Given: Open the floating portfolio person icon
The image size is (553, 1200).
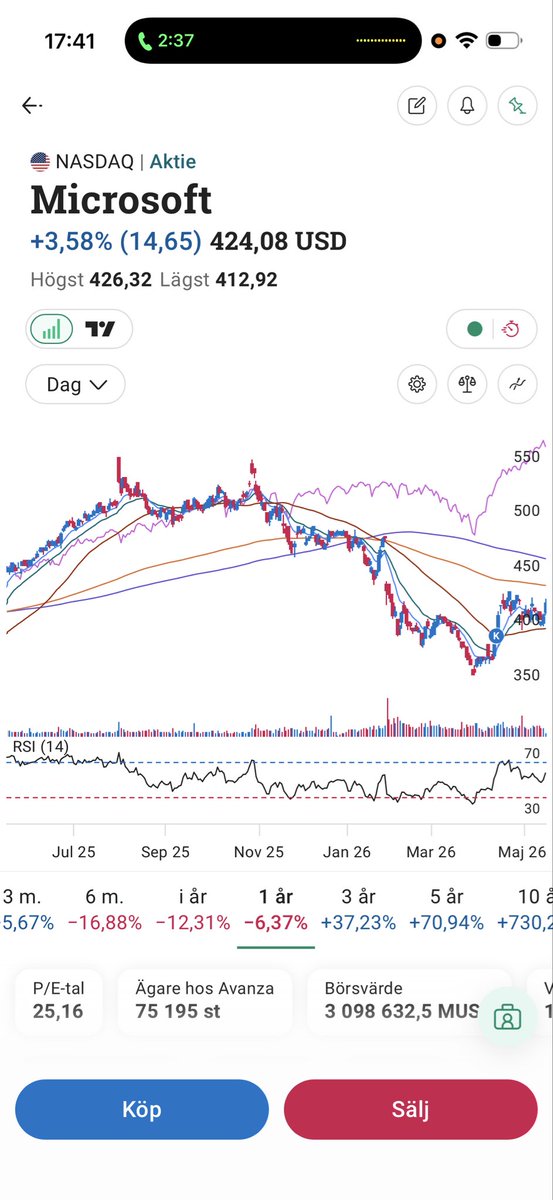Looking at the screenshot, I should point(508,1016).
